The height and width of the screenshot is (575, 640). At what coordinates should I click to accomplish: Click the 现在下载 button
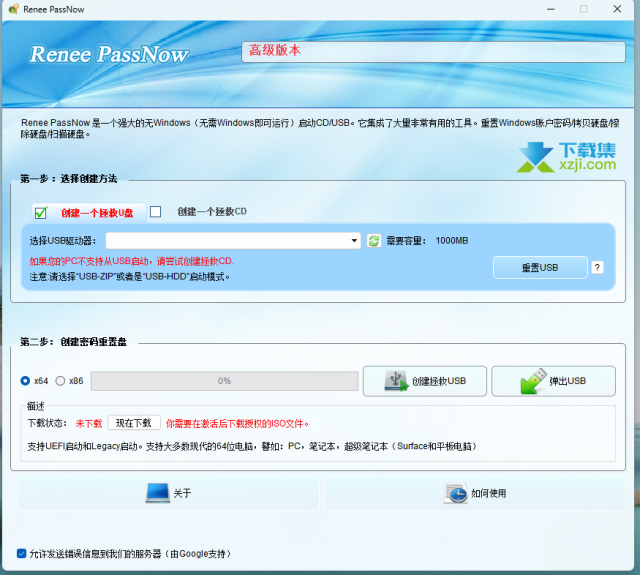point(134,423)
